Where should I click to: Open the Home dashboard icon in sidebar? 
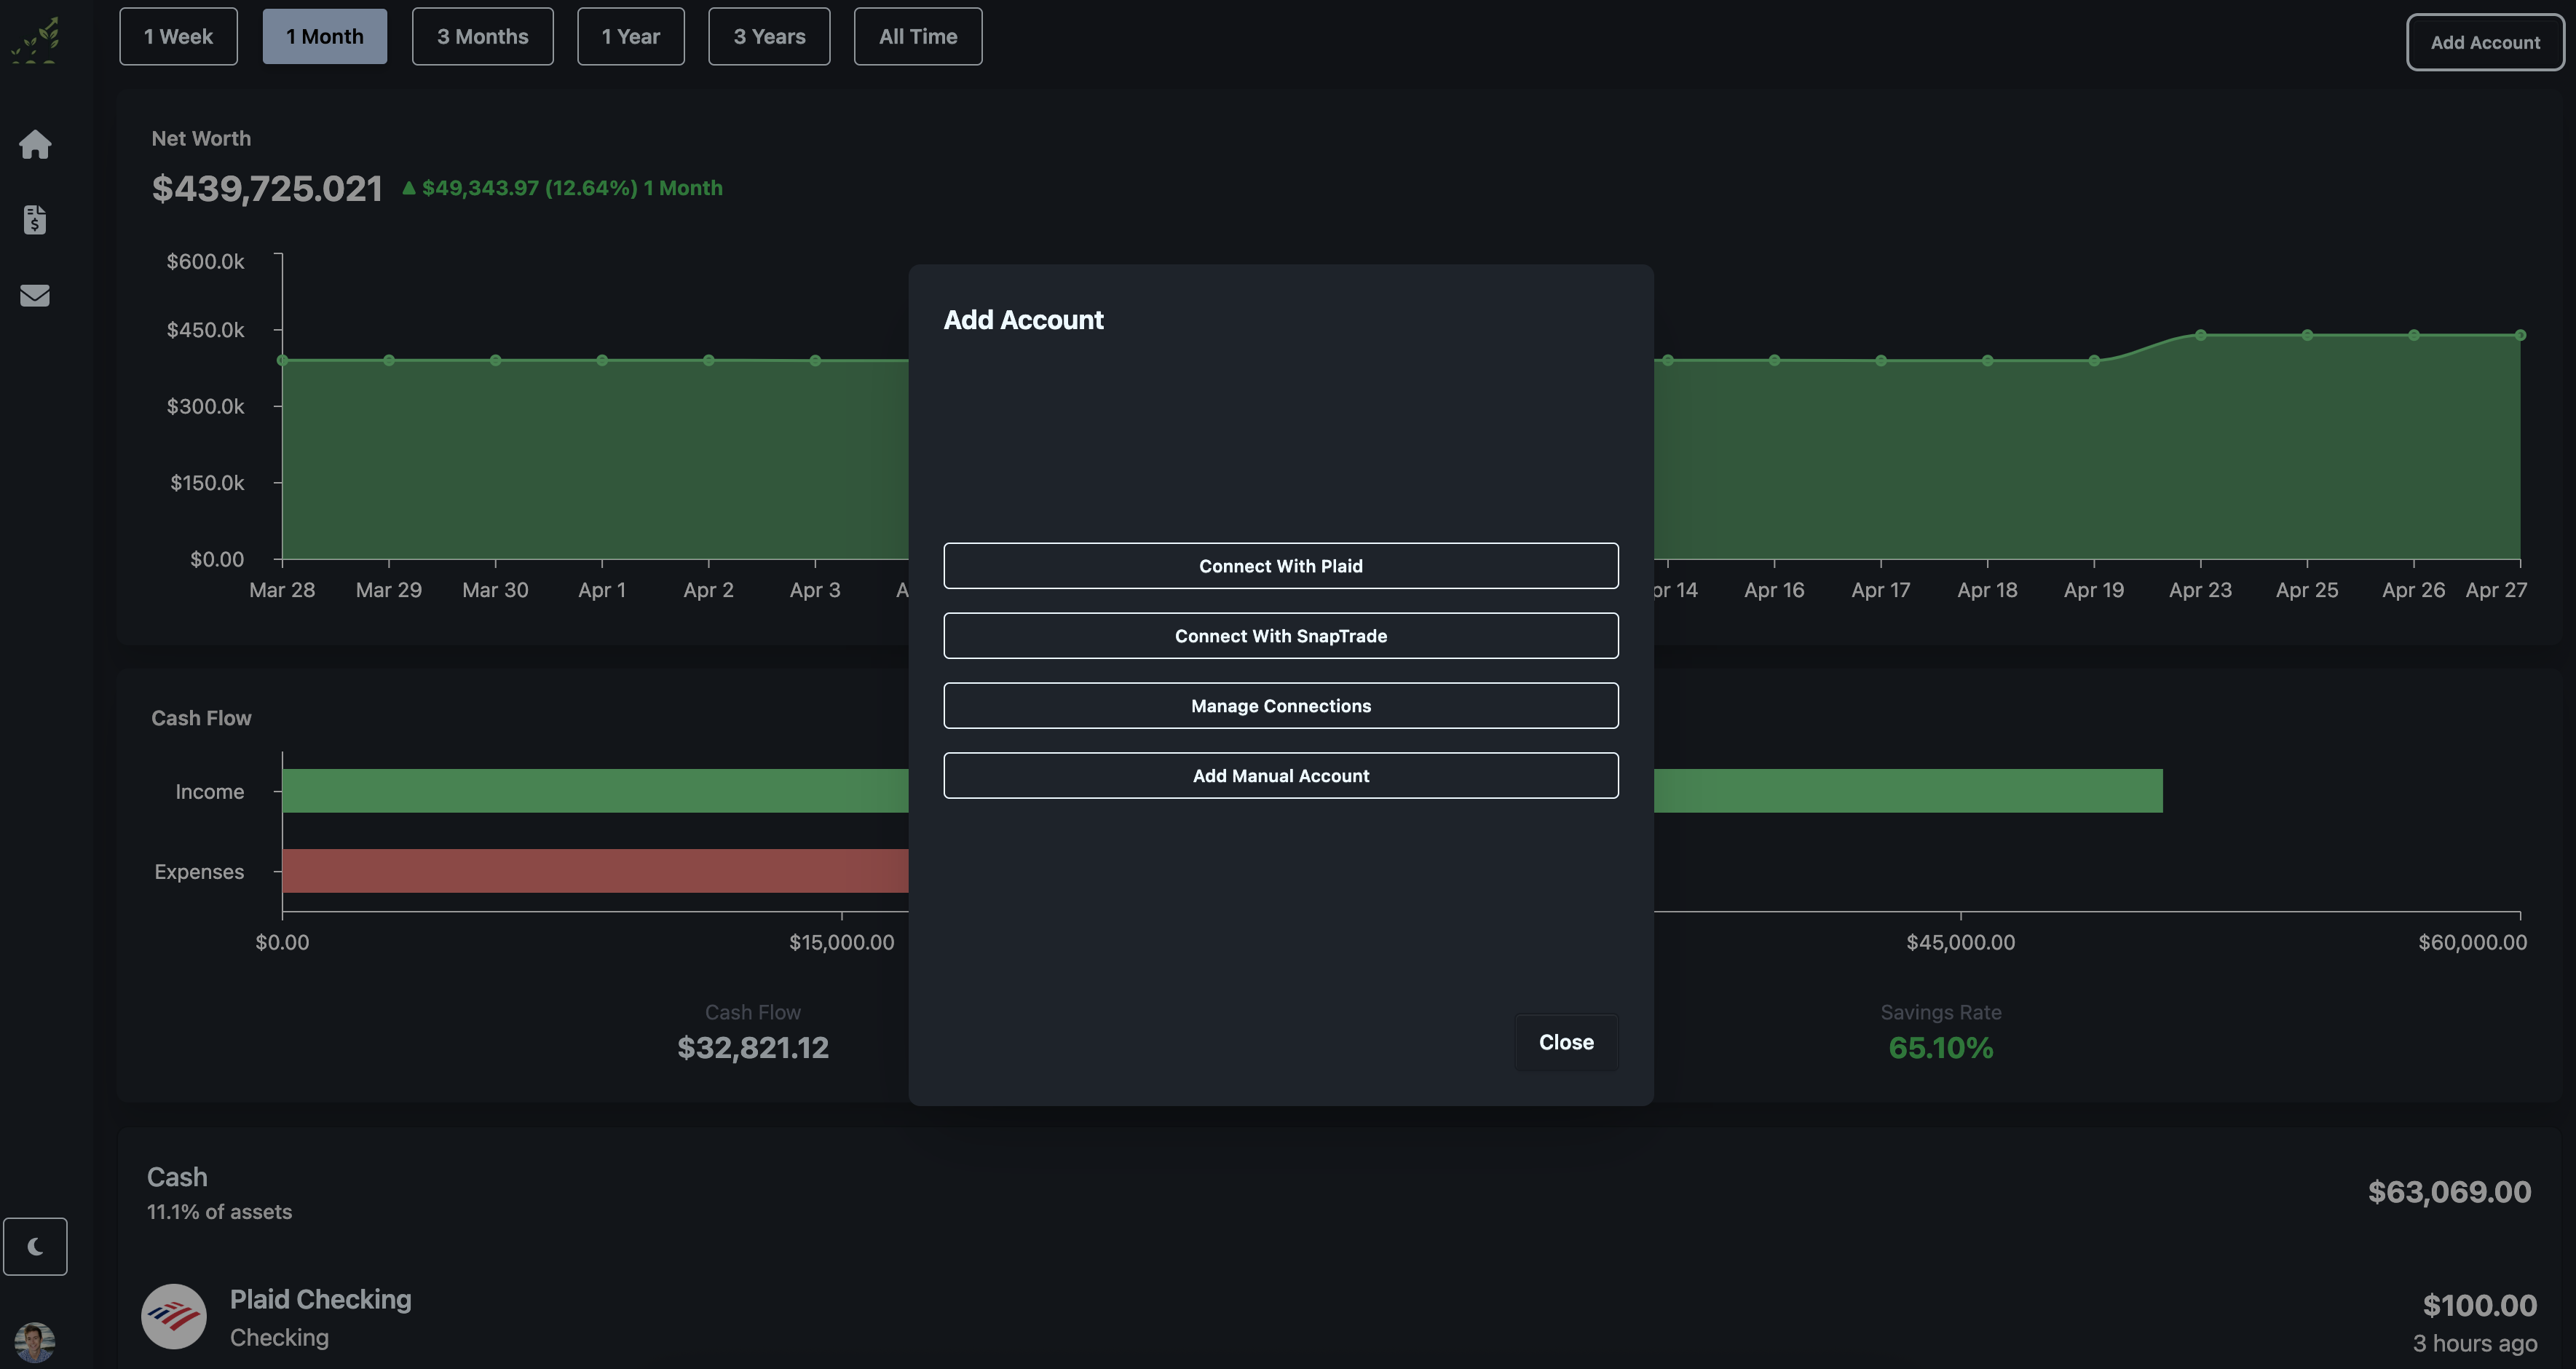pos(35,144)
